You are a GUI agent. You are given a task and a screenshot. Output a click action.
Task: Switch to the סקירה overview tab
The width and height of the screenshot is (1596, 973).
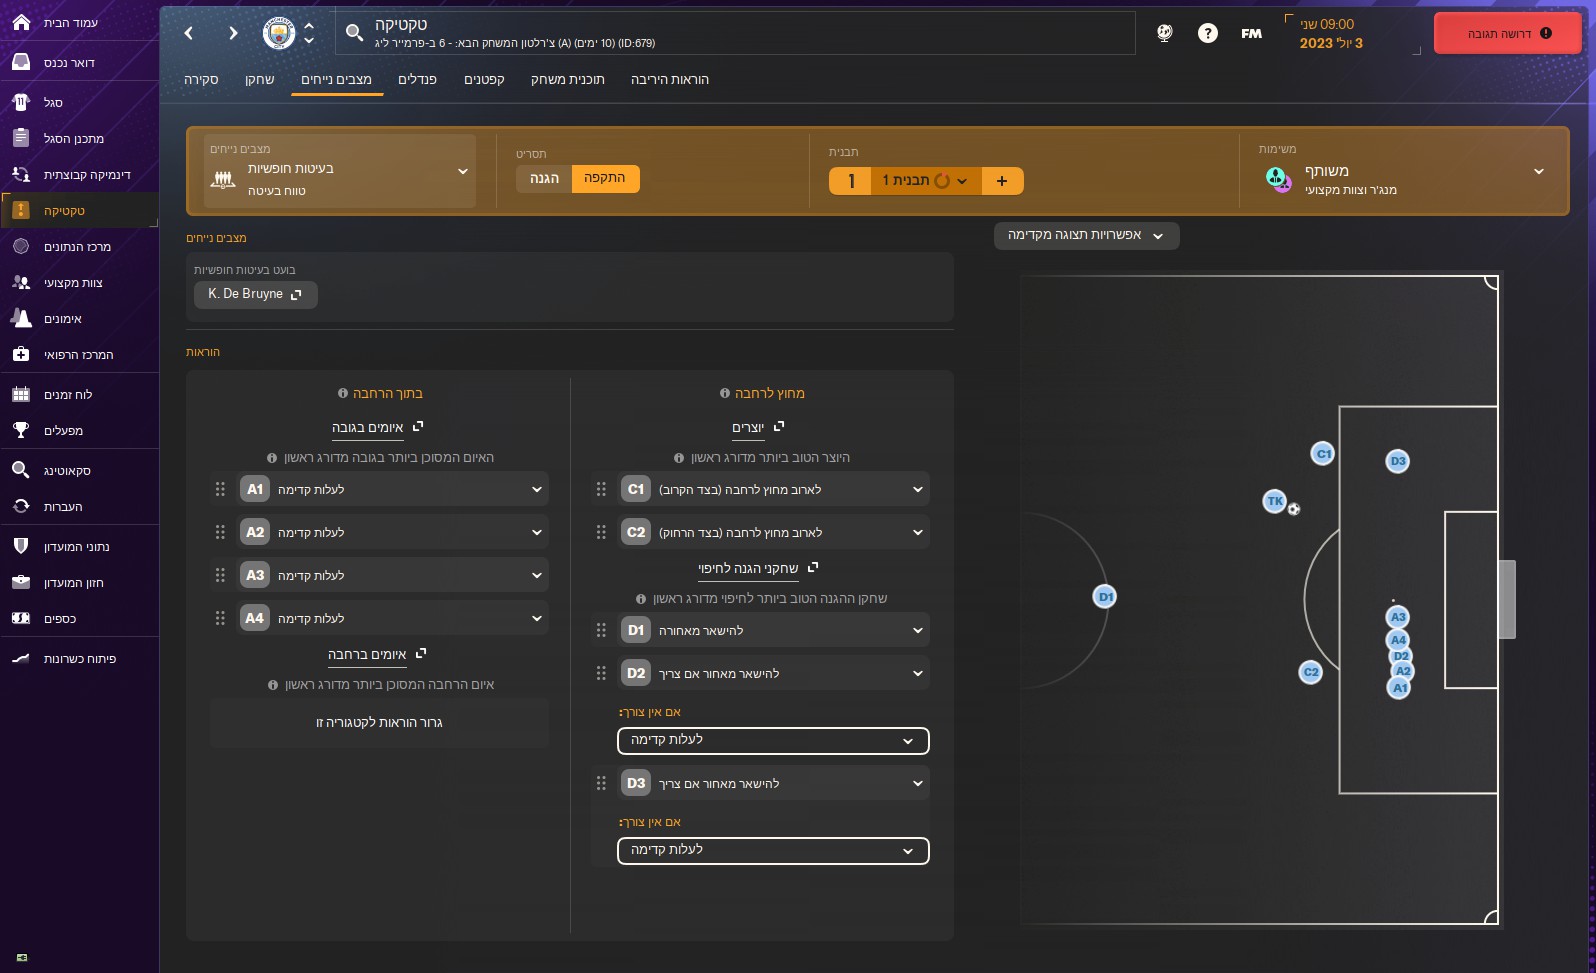(x=201, y=79)
